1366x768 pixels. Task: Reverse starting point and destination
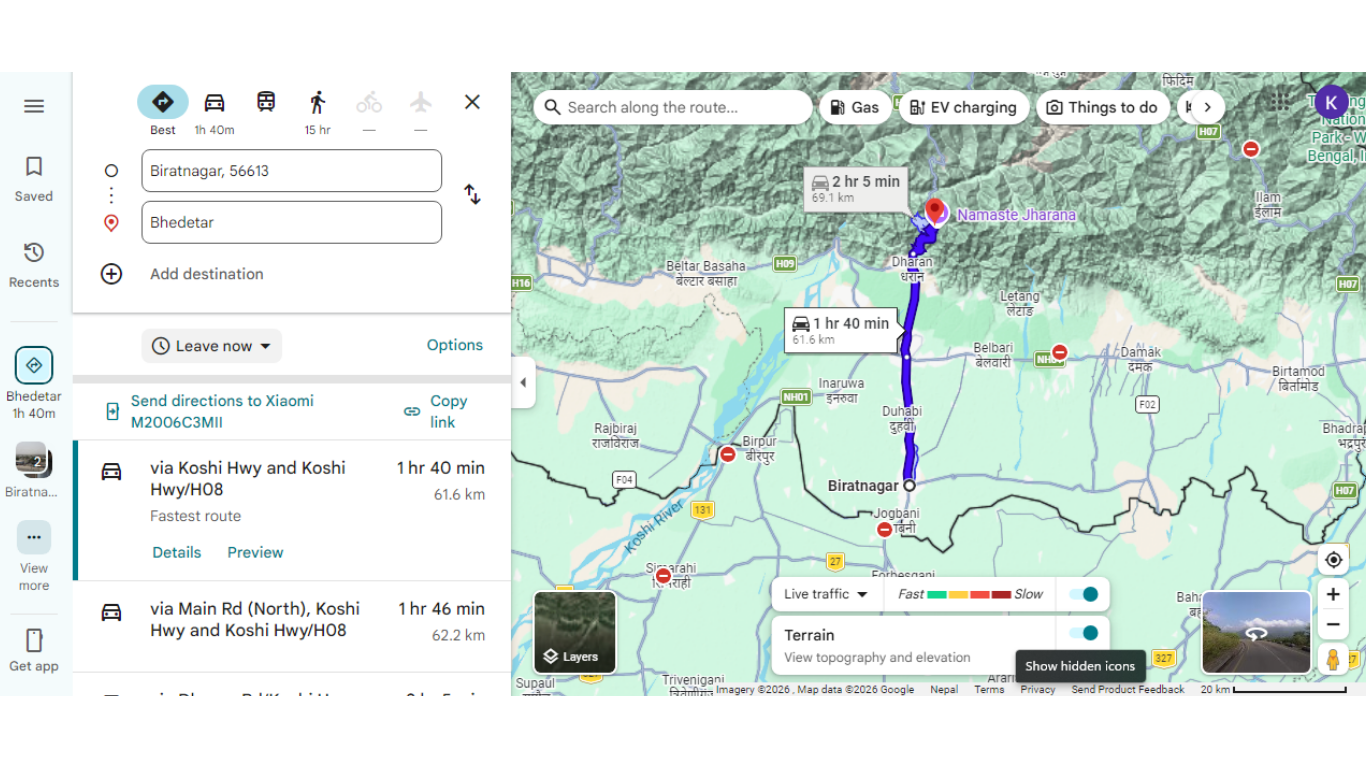473,194
